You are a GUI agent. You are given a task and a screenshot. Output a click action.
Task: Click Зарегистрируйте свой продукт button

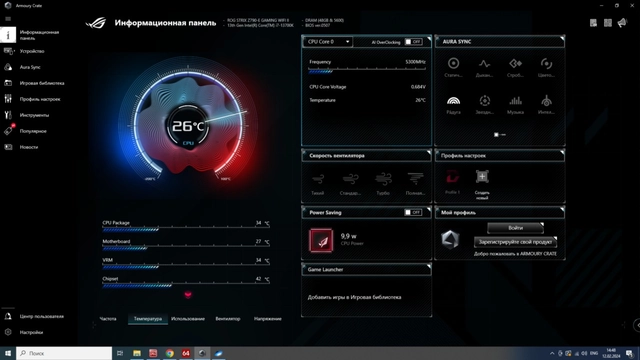[x=516, y=242]
